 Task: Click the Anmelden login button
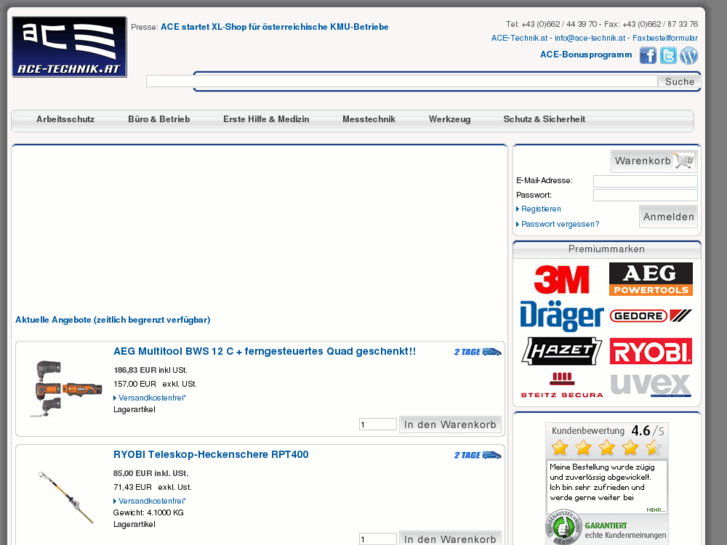coord(668,217)
